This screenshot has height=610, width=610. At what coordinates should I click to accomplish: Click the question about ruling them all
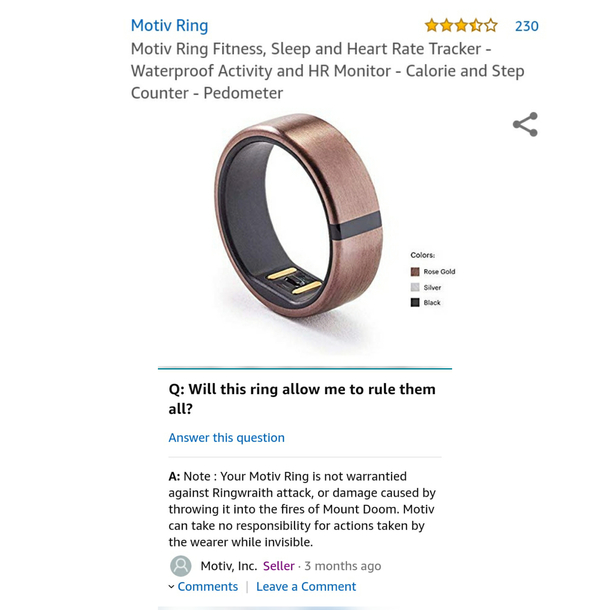(x=302, y=399)
